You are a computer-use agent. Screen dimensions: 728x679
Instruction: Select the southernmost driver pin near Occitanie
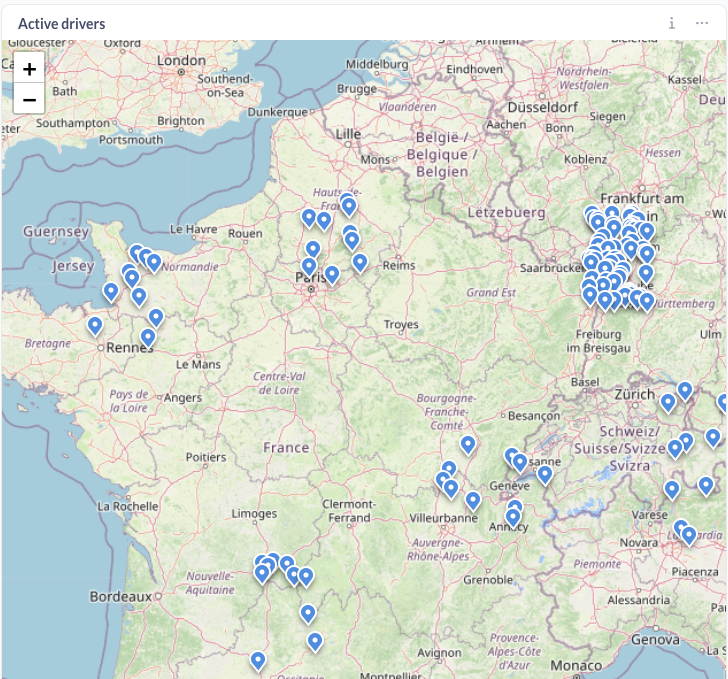point(258,660)
